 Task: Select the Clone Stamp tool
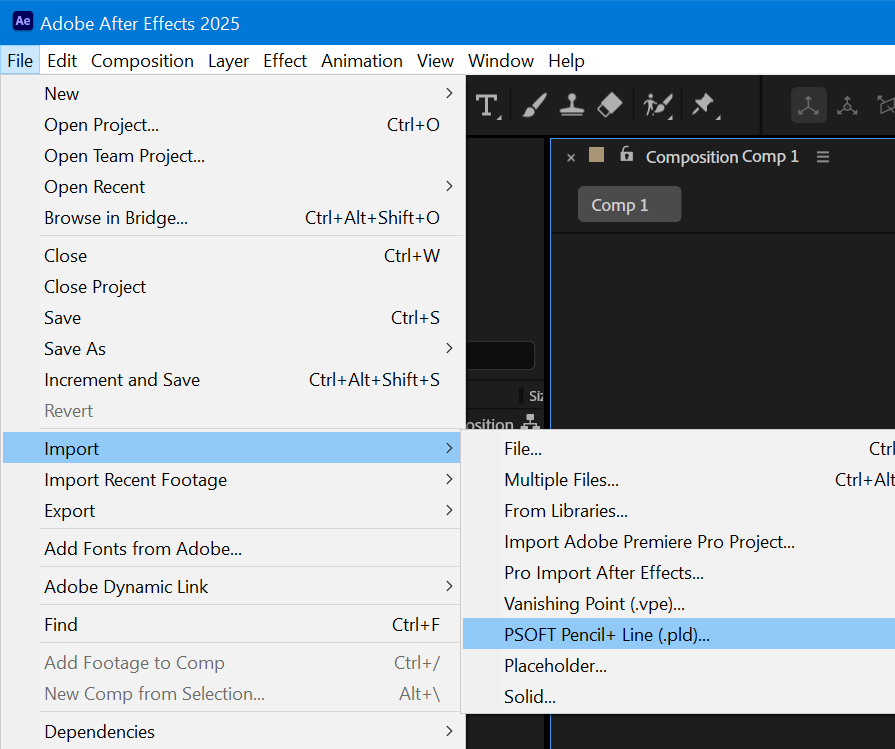(x=571, y=106)
